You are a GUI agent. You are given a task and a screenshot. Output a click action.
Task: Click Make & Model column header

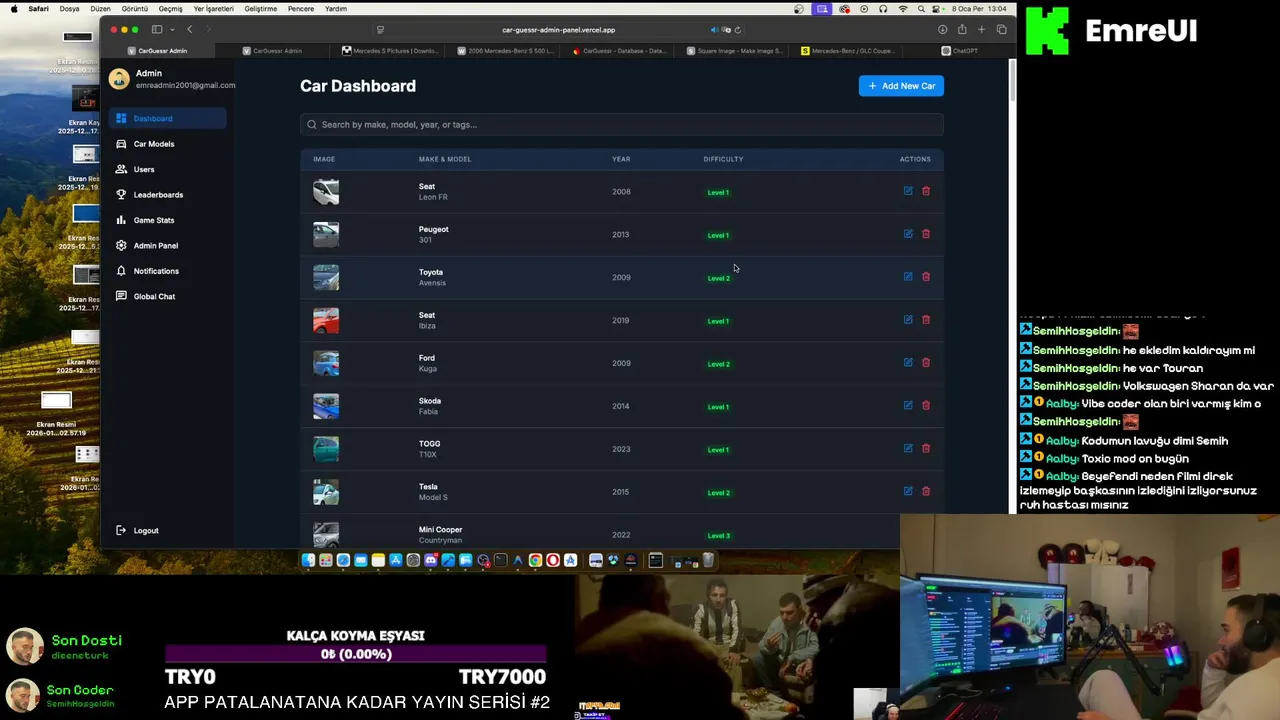445,159
